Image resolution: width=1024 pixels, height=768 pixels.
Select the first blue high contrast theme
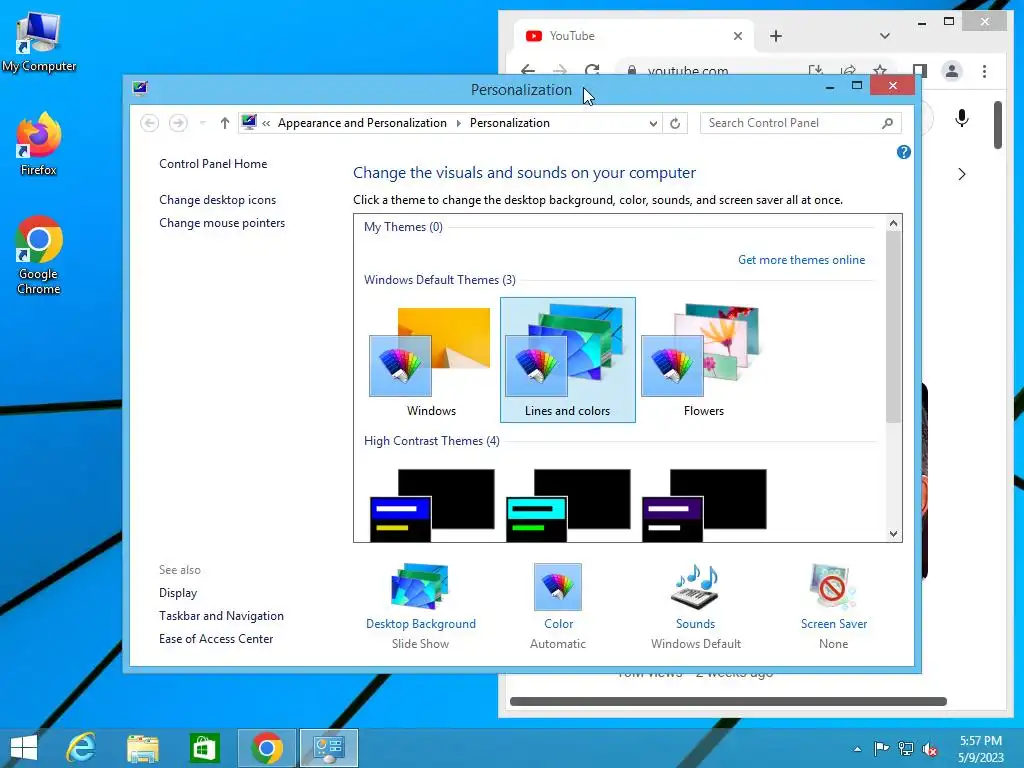point(432,505)
